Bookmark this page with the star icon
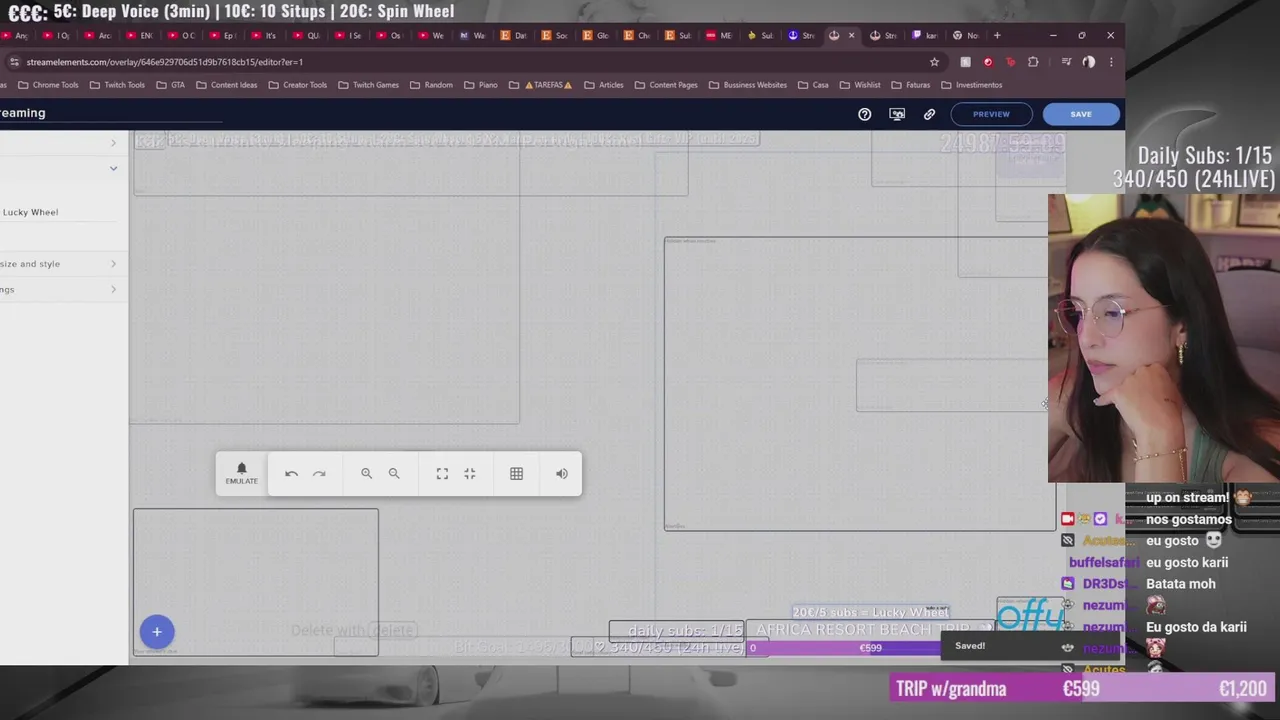Image resolution: width=1280 pixels, height=720 pixels. pos(935,62)
